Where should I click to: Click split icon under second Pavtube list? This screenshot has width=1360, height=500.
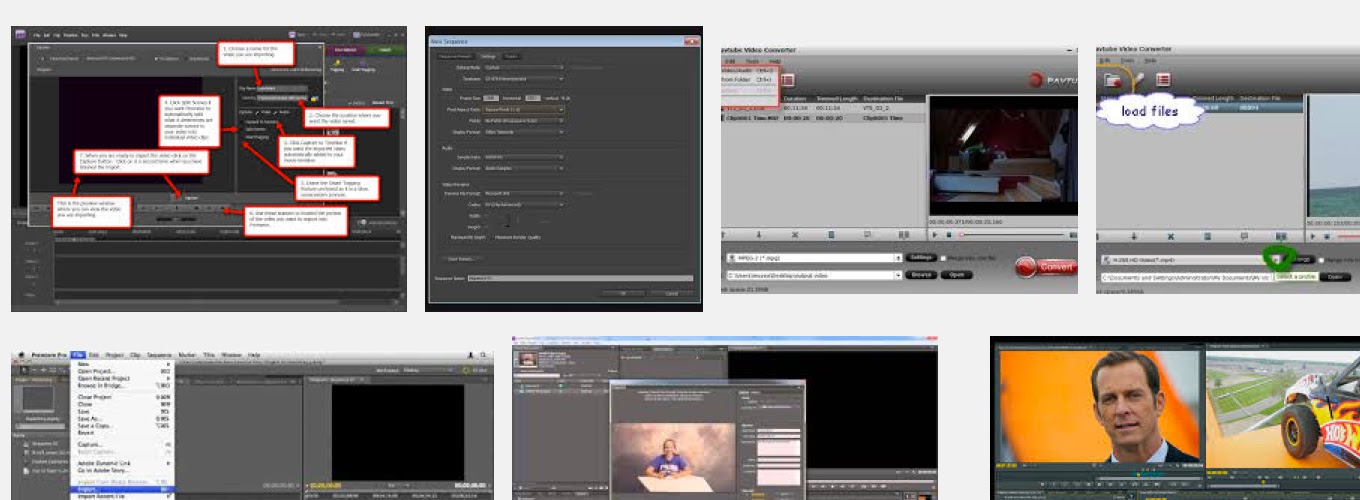point(1280,235)
